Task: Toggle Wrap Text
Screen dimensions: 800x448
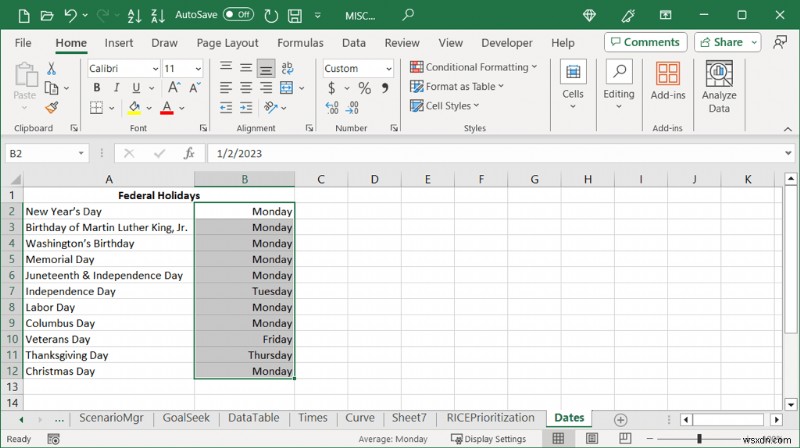Action: (x=287, y=68)
